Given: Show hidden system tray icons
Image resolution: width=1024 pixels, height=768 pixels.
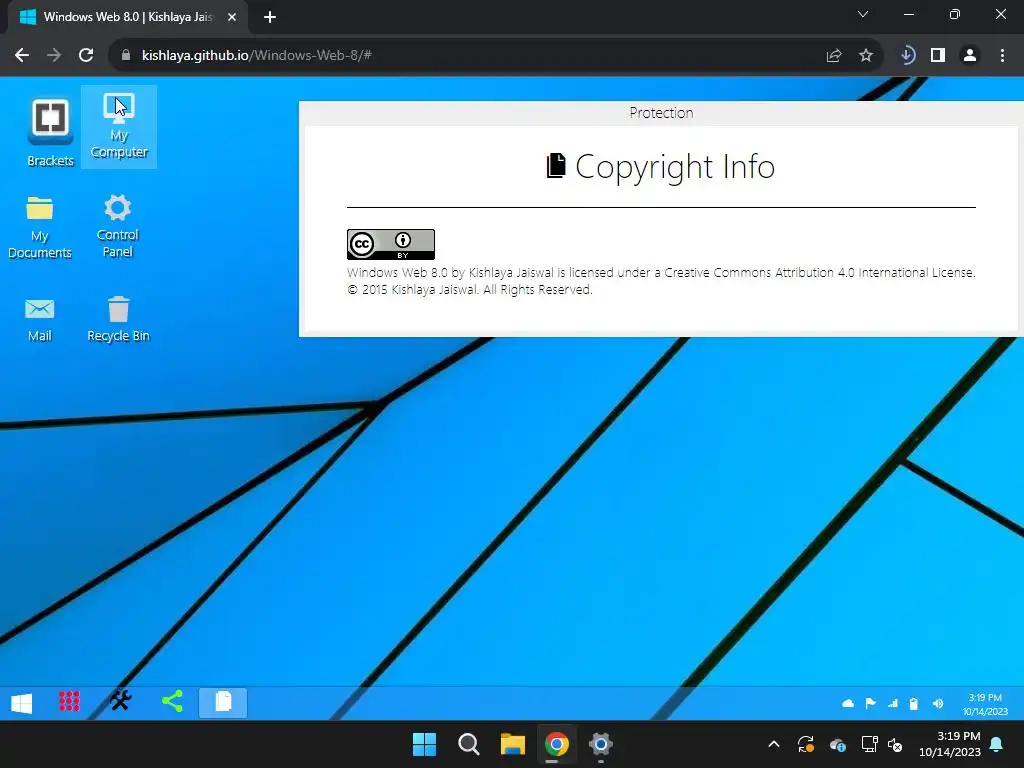Looking at the screenshot, I should [774, 744].
